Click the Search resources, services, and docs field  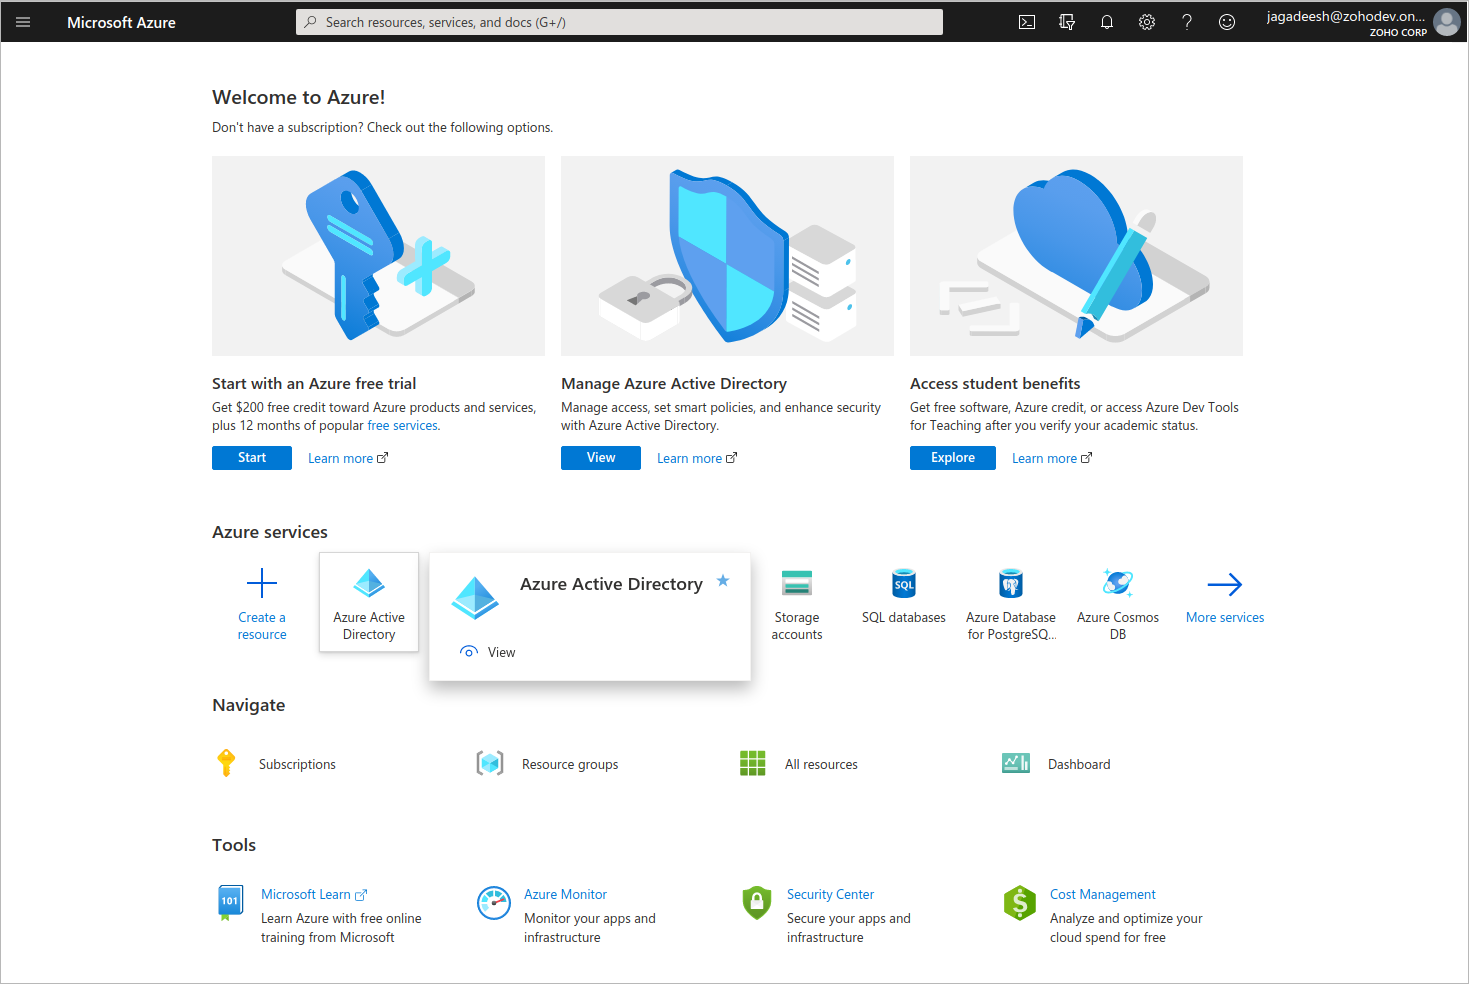(x=619, y=22)
